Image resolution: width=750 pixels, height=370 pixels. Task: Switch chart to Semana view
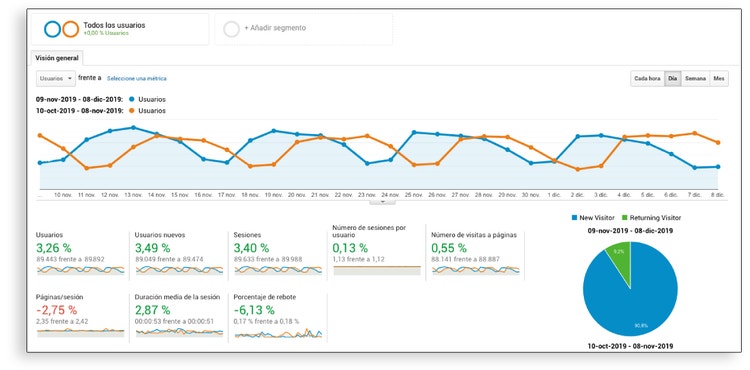tap(695, 78)
